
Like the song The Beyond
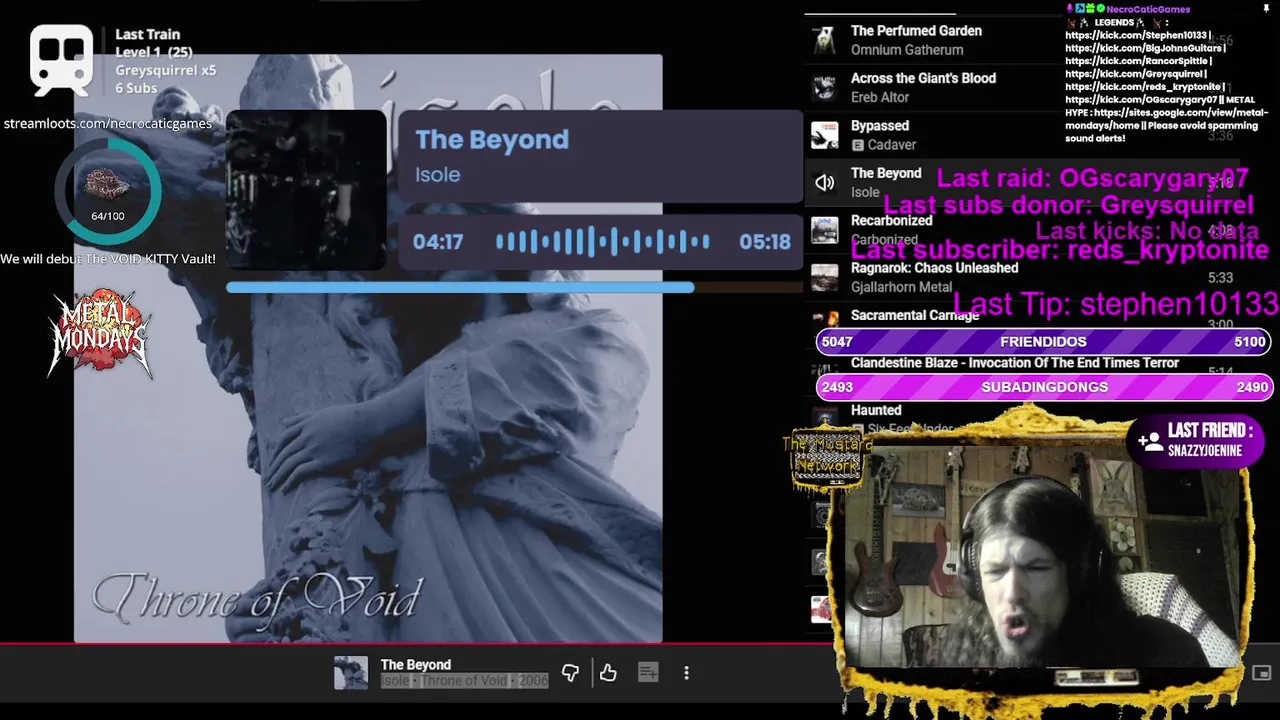click(608, 673)
